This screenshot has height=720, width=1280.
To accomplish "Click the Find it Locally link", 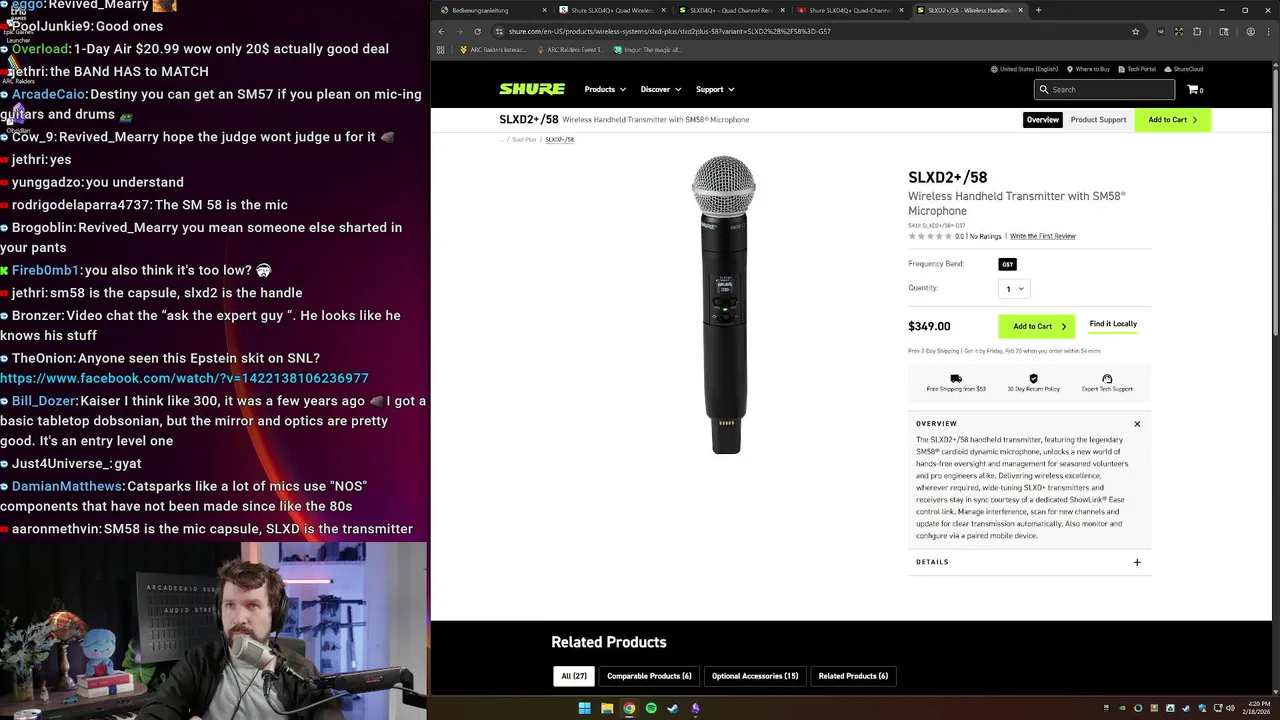I will coord(1113,324).
